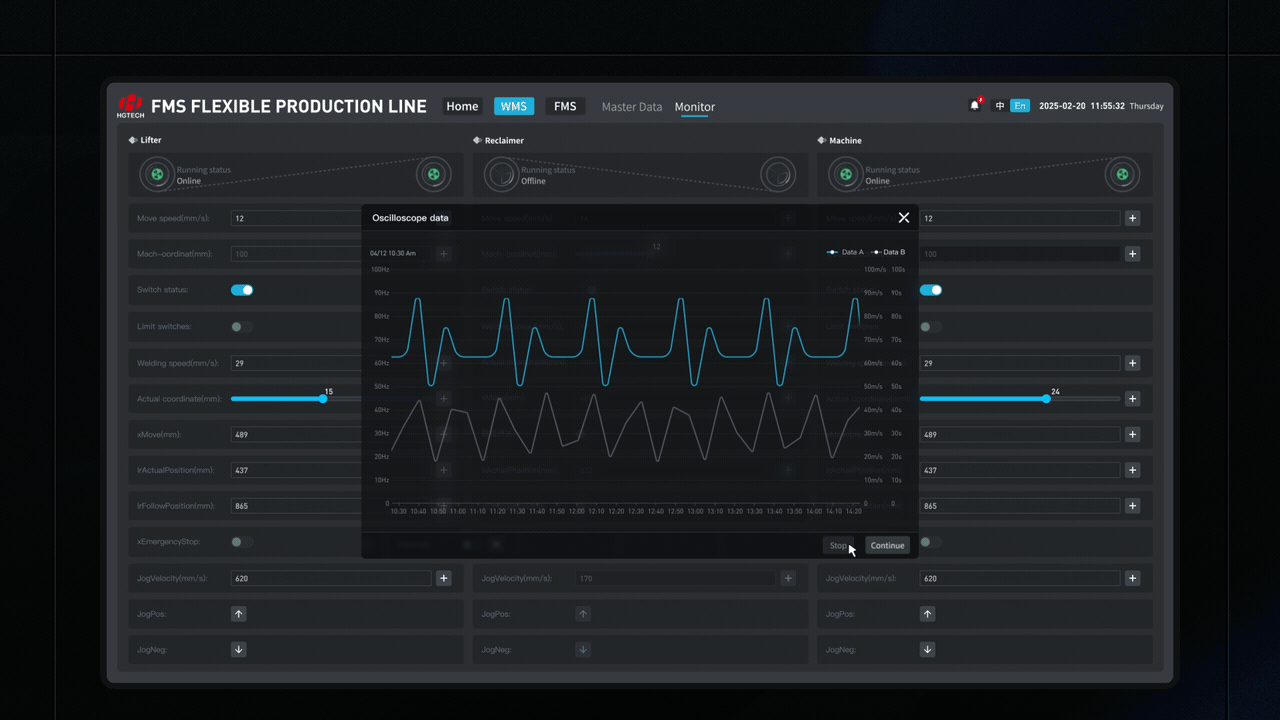
Task: Open the FMS tab
Action: (565, 106)
